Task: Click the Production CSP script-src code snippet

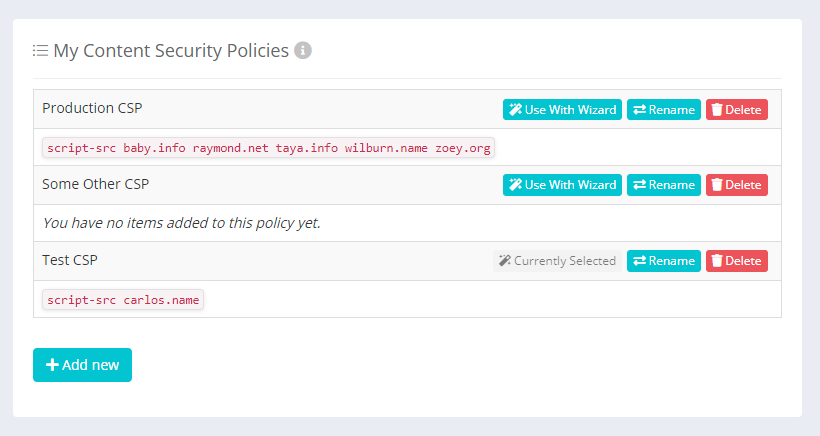Action: click(268, 148)
